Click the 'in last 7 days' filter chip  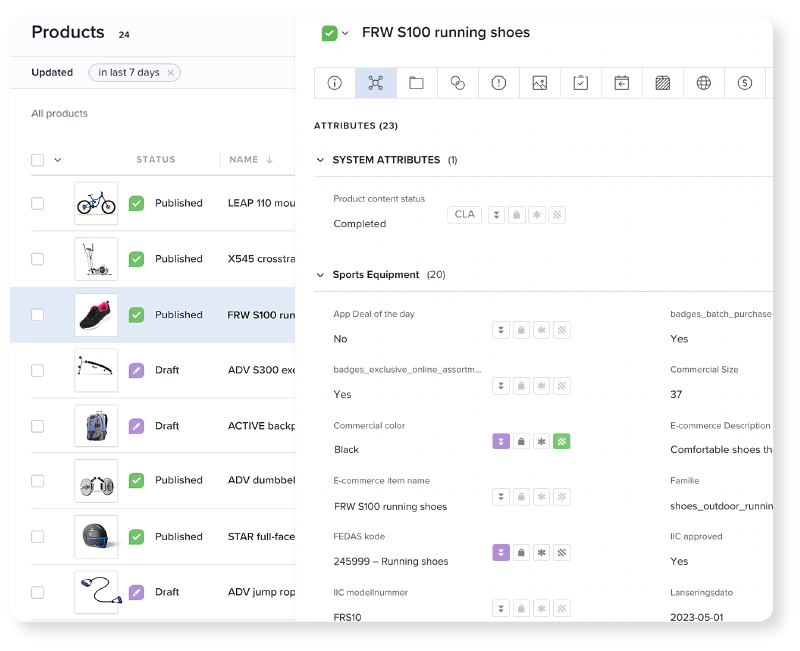(134, 72)
